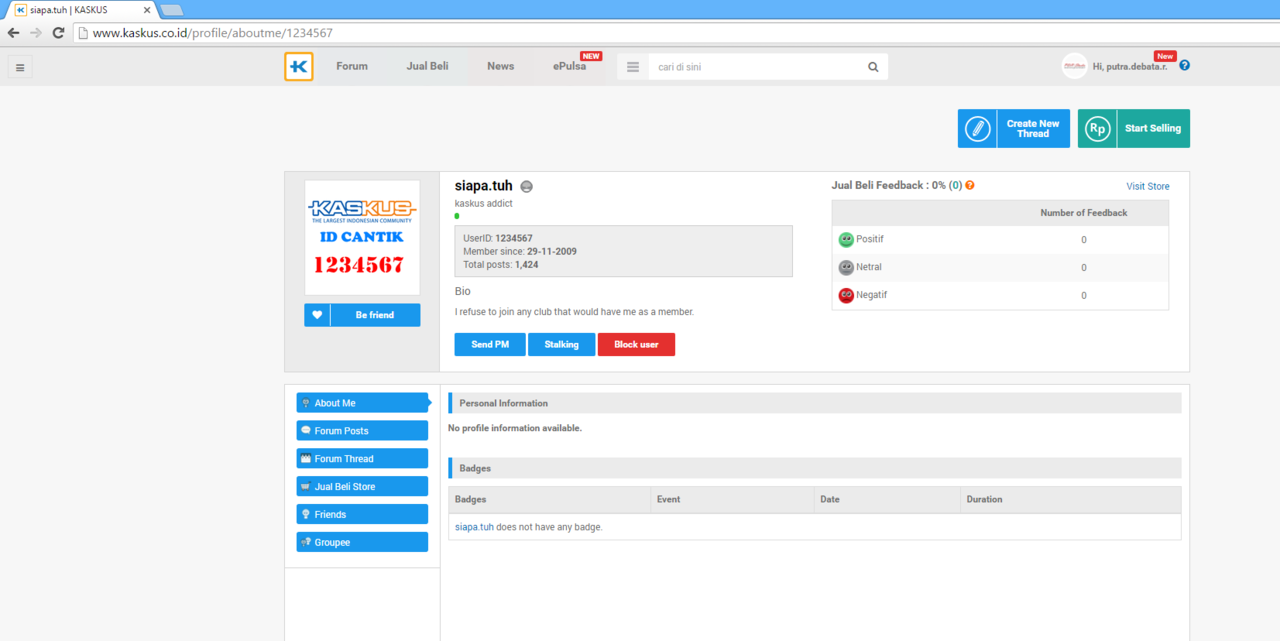Click the Start Selling button

1134,128
